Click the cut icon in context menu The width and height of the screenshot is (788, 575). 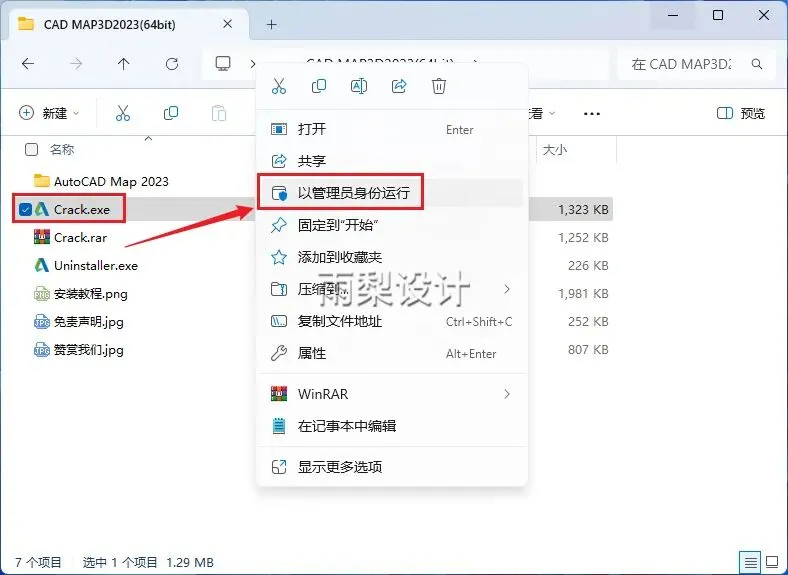279,86
